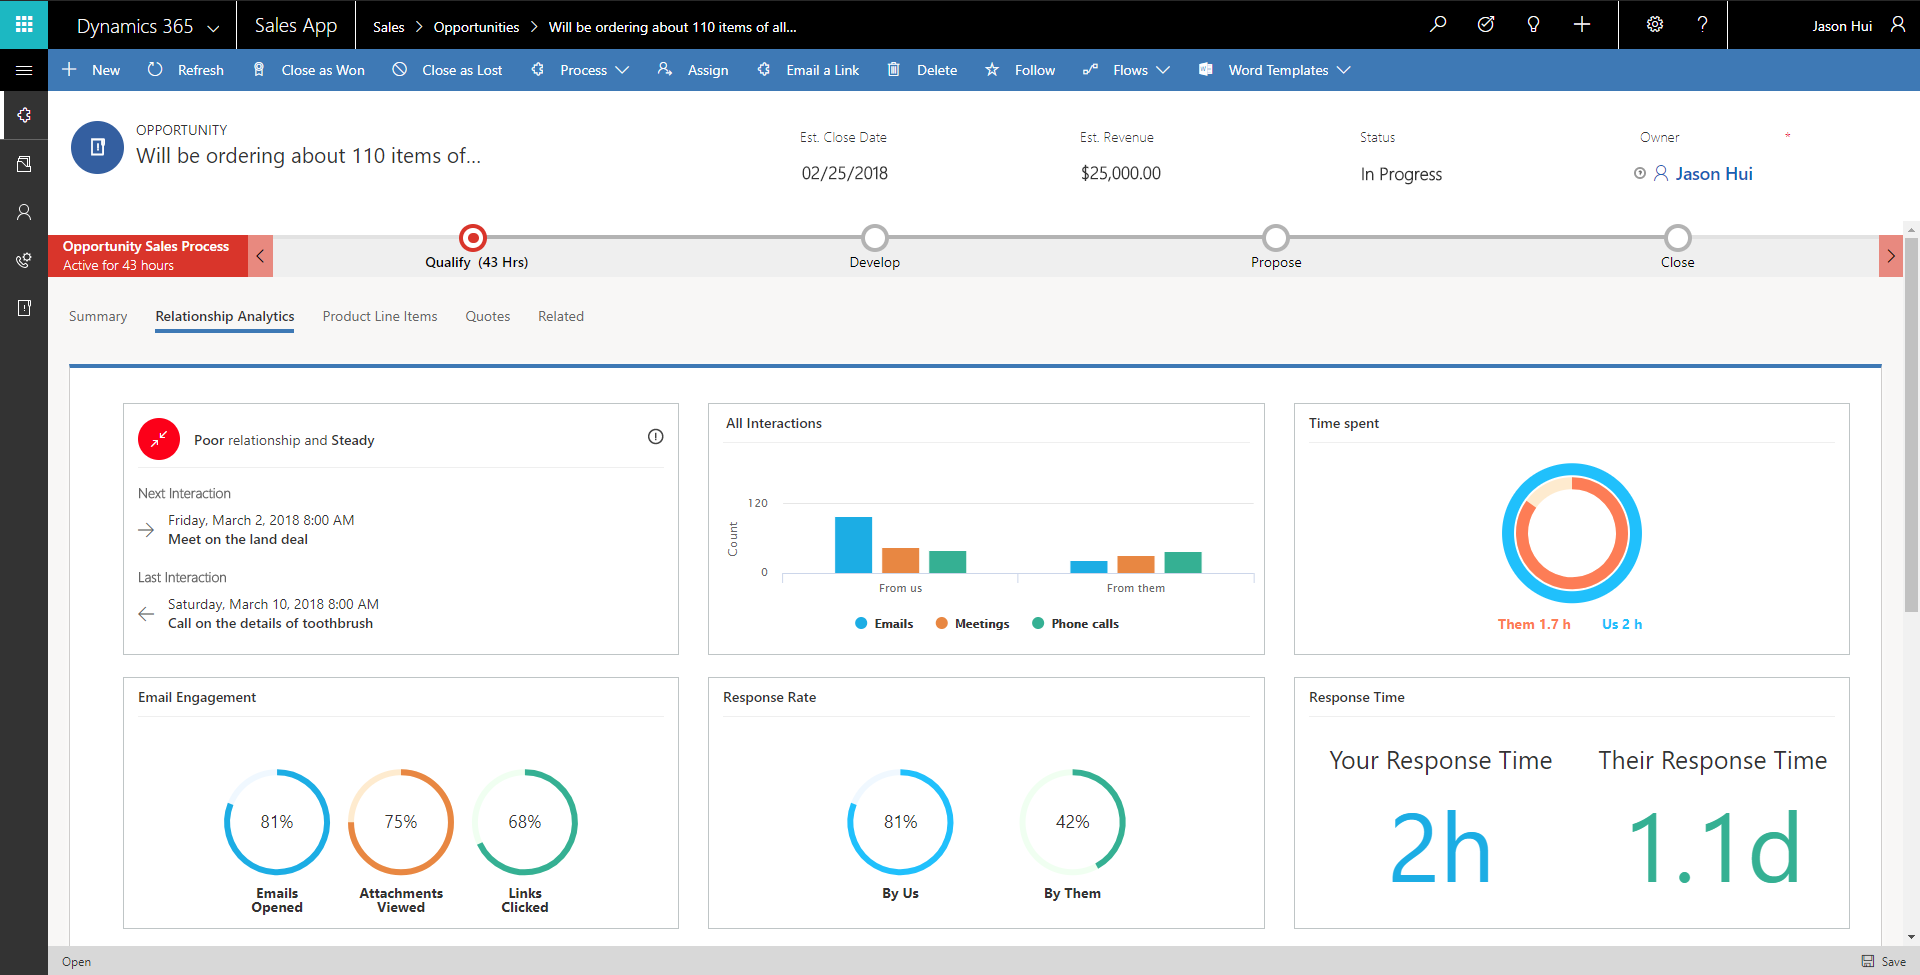
Task: Delete this opportunity
Action: (x=923, y=70)
